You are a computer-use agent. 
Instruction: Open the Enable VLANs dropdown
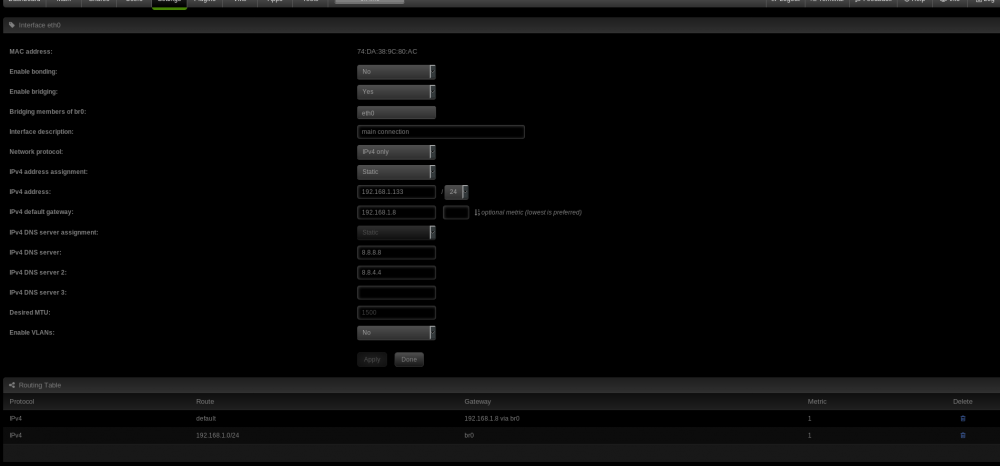coord(396,333)
